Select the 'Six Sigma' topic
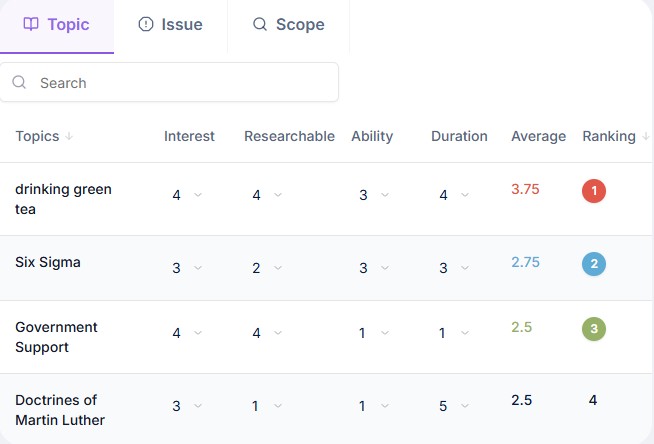Viewport: 654px width, 444px height. (48, 262)
